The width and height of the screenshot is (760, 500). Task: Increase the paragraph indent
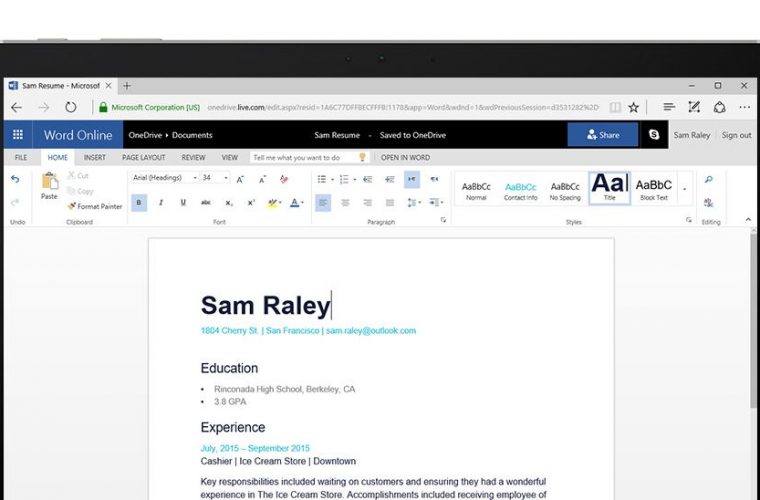[390, 179]
